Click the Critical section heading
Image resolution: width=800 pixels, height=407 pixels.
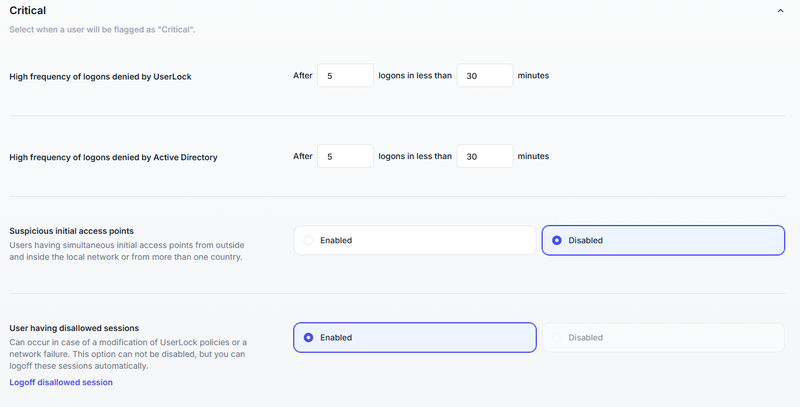28,10
